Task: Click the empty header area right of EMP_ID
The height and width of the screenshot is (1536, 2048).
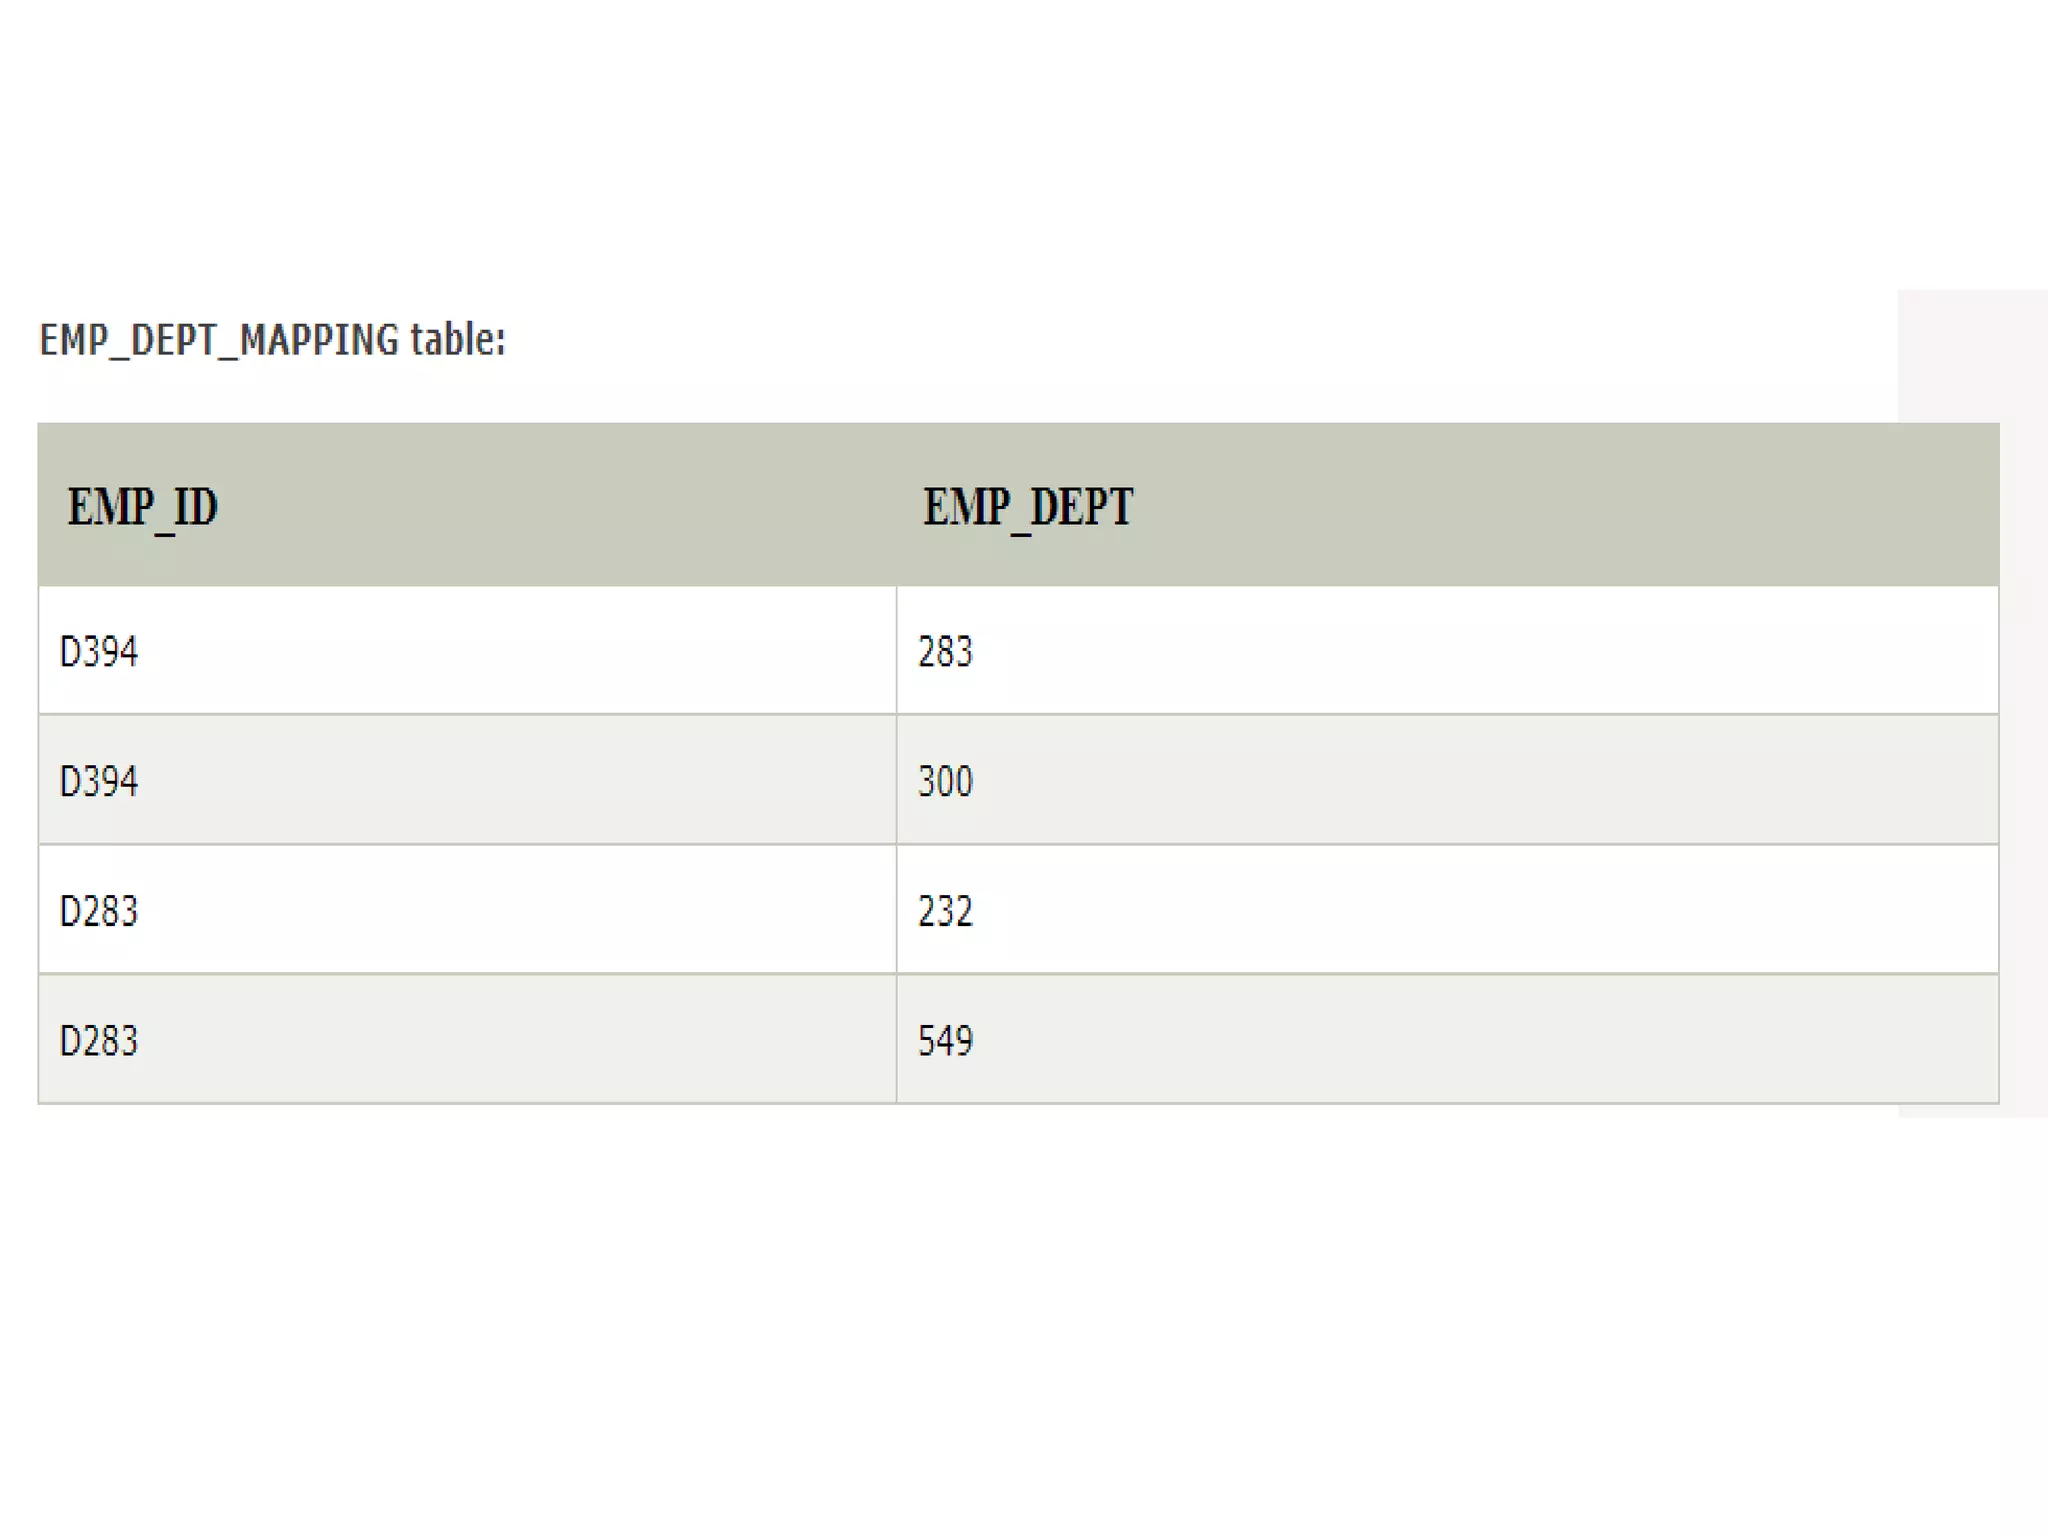Action: [550, 507]
